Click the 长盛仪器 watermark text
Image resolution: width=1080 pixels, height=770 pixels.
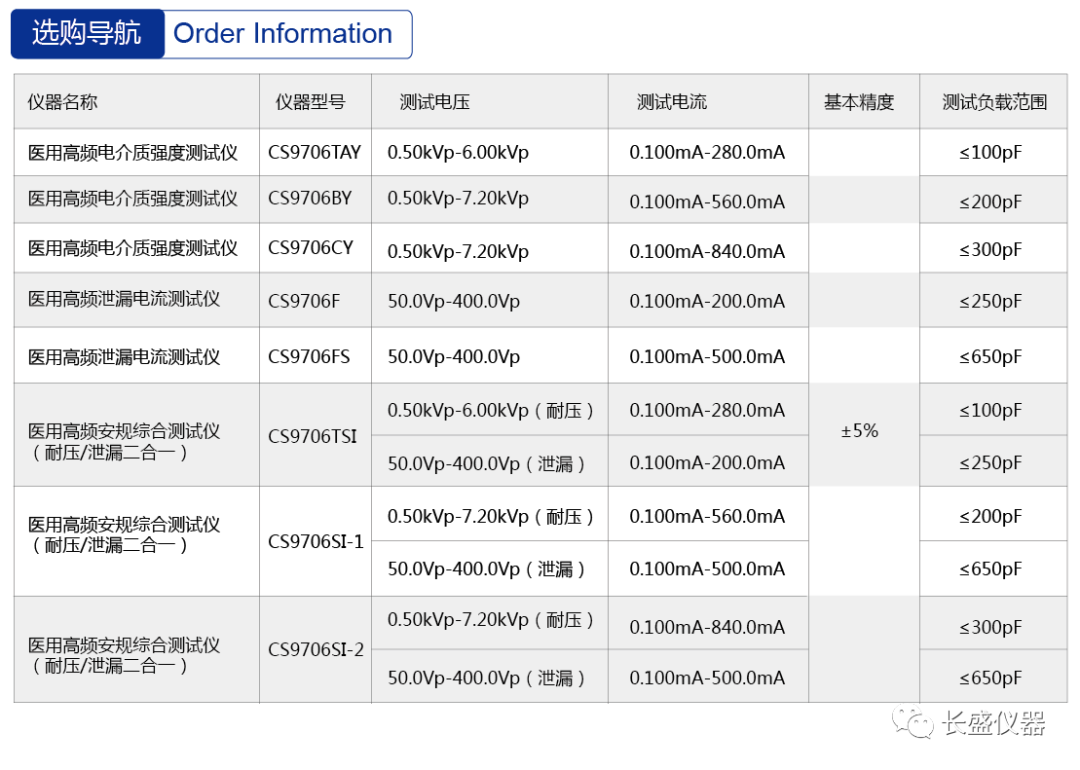coord(994,723)
